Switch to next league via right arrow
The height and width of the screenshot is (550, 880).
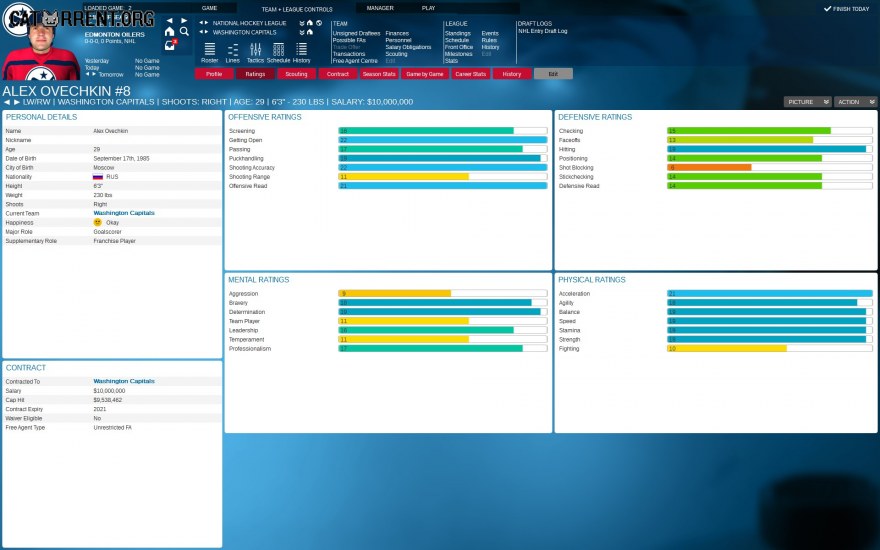207,23
